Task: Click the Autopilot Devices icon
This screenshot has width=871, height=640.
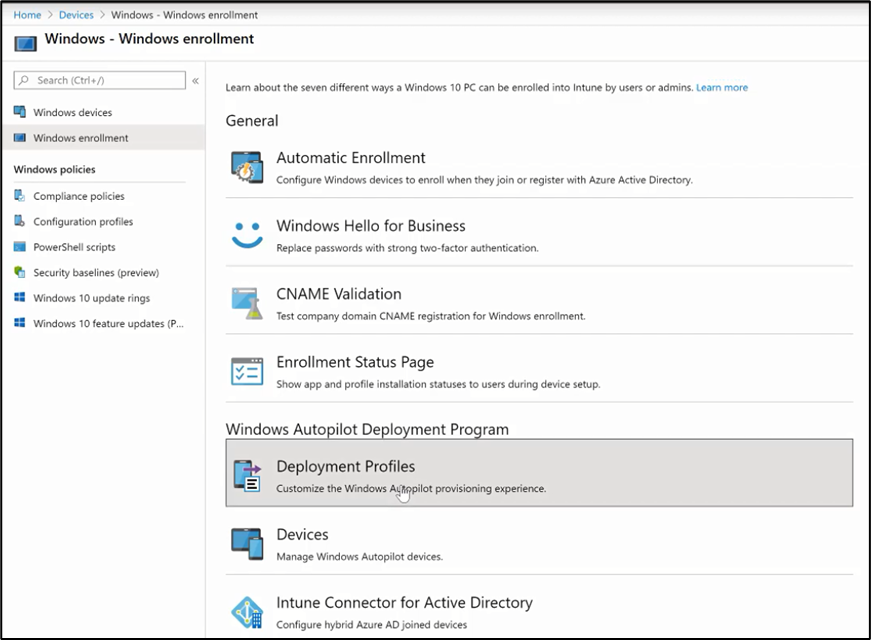Action: 247,544
